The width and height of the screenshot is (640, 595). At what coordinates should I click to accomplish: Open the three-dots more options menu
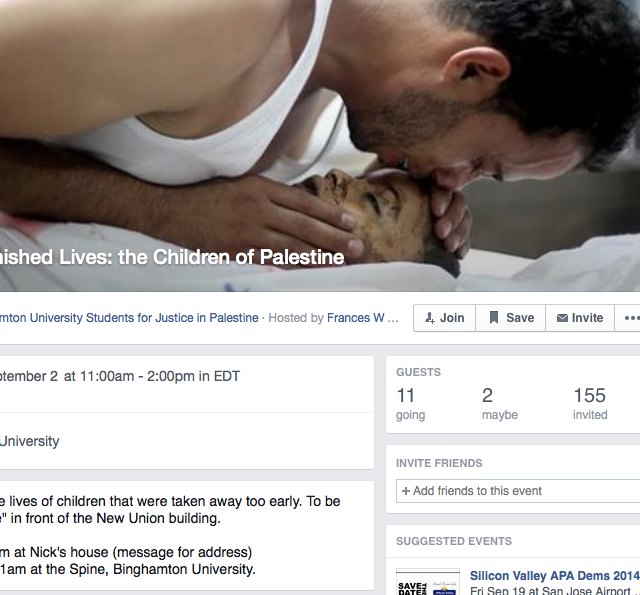coord(629,318)
